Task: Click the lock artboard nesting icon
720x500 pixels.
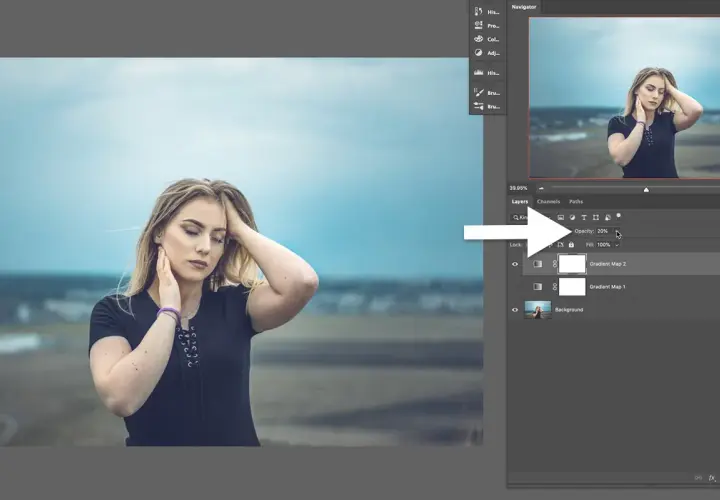Action: pyautogui.click(x=560, y=245)
